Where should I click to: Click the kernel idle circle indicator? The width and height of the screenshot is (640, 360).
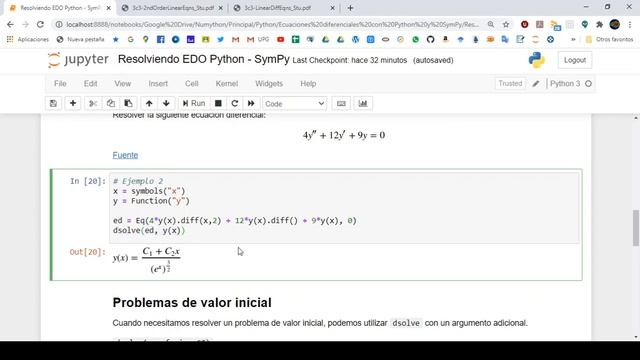[588, 84]
